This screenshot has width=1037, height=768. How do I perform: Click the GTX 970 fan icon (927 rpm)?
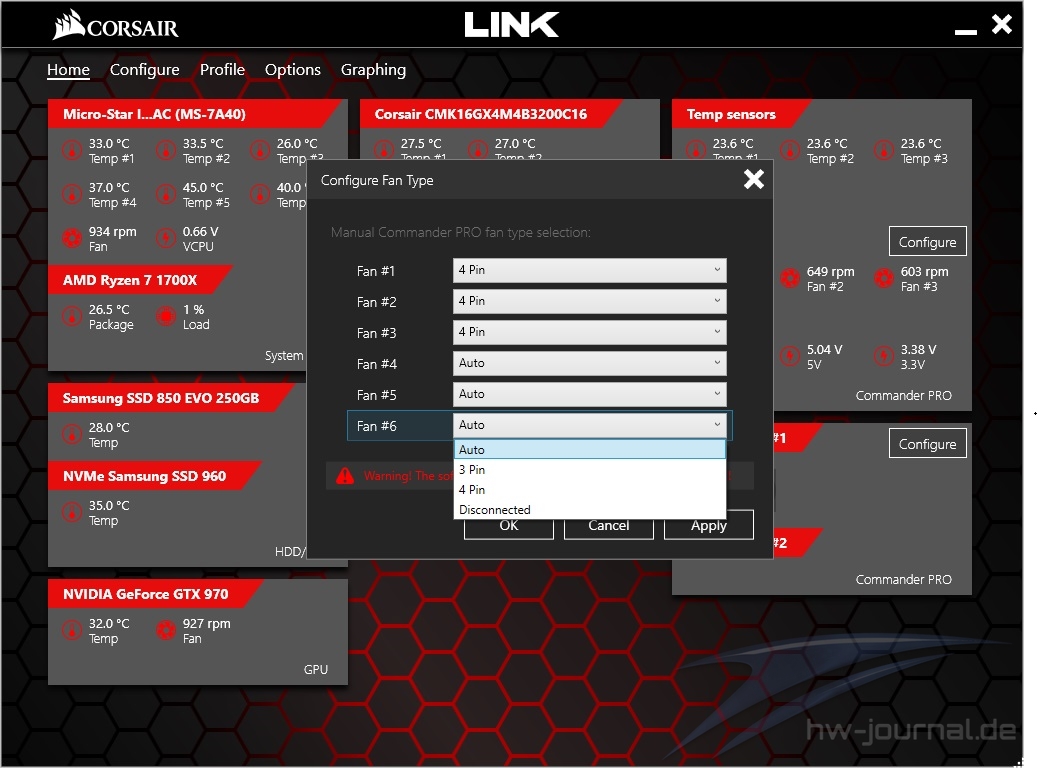(165, 630)
